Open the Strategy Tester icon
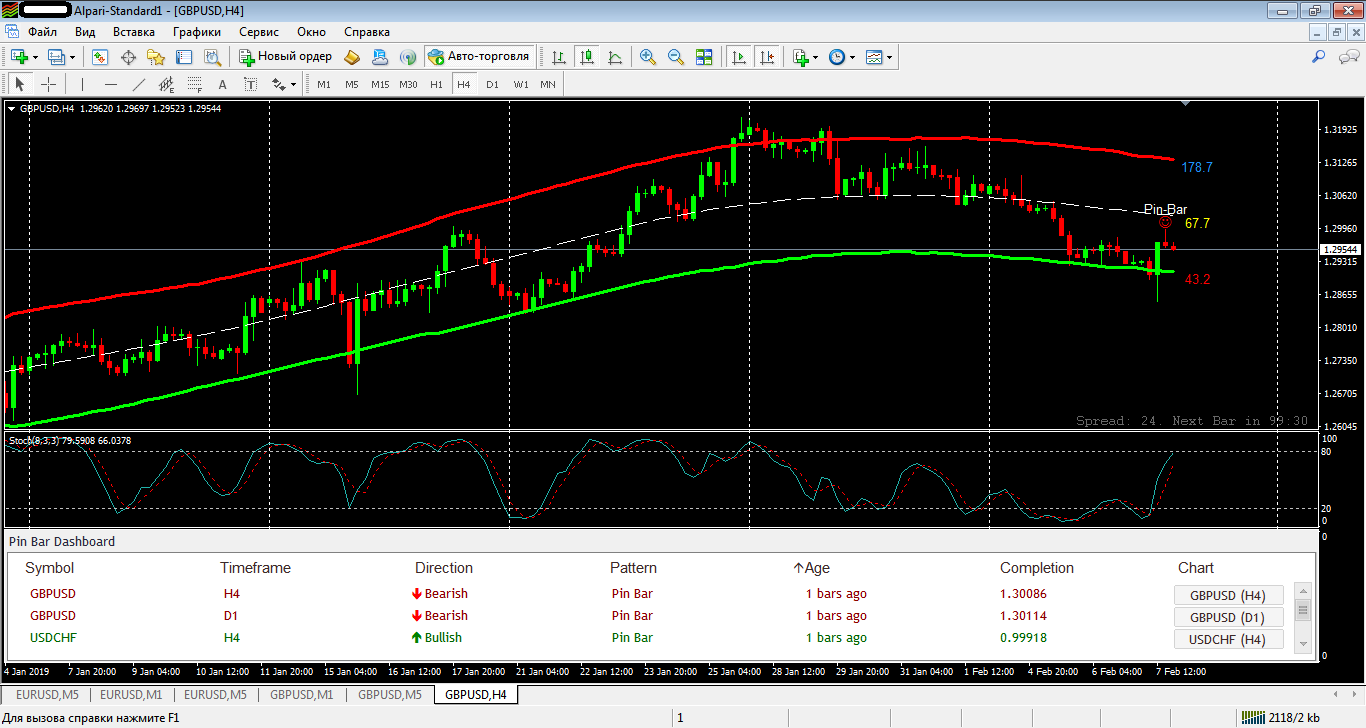 (212, 57)
